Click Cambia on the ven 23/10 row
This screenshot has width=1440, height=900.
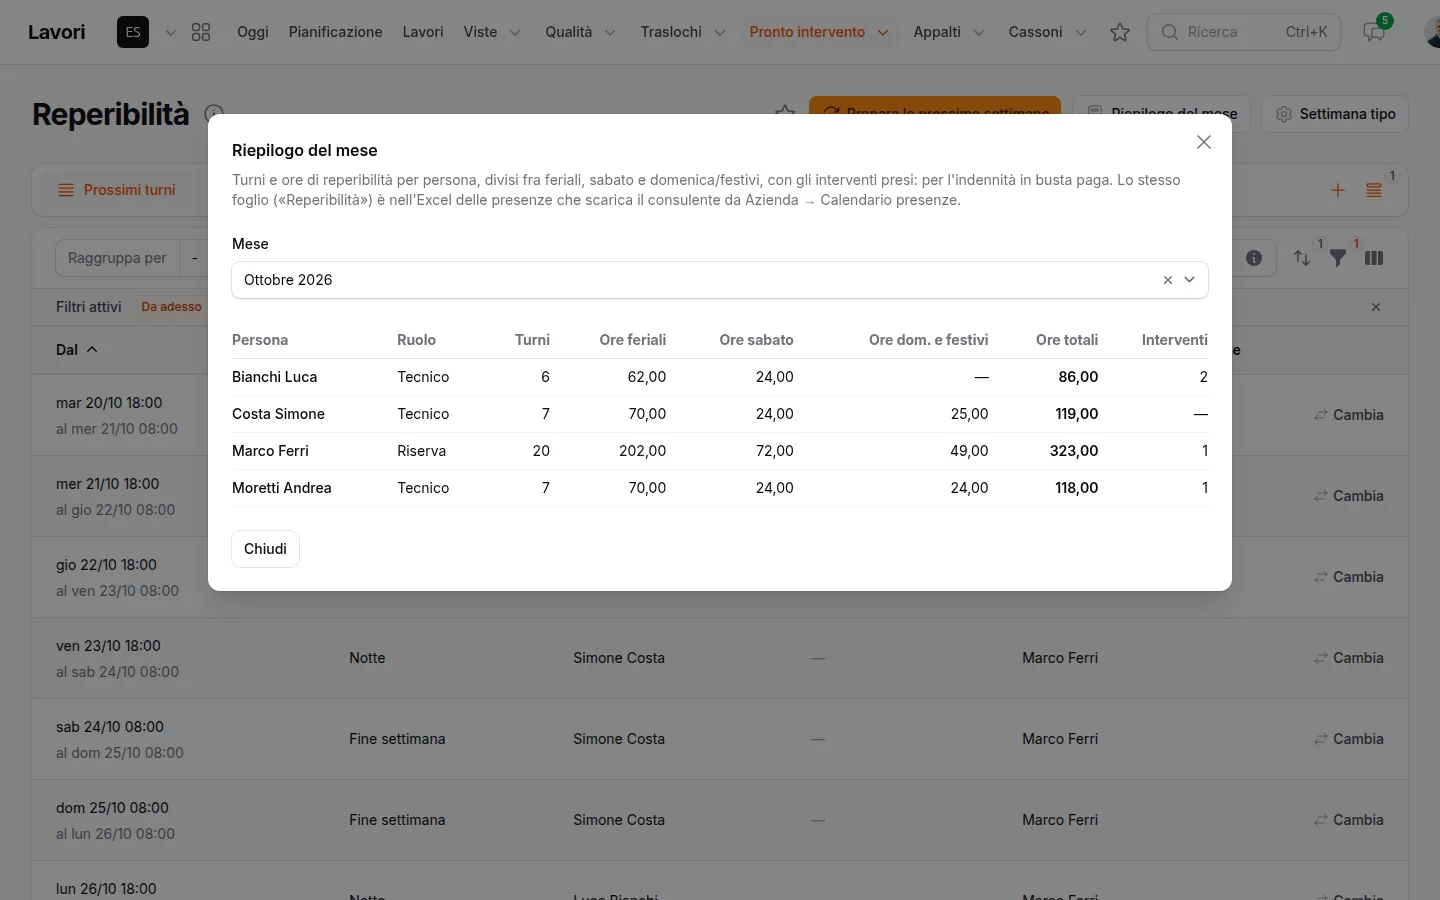click(x=1349, y=658)
